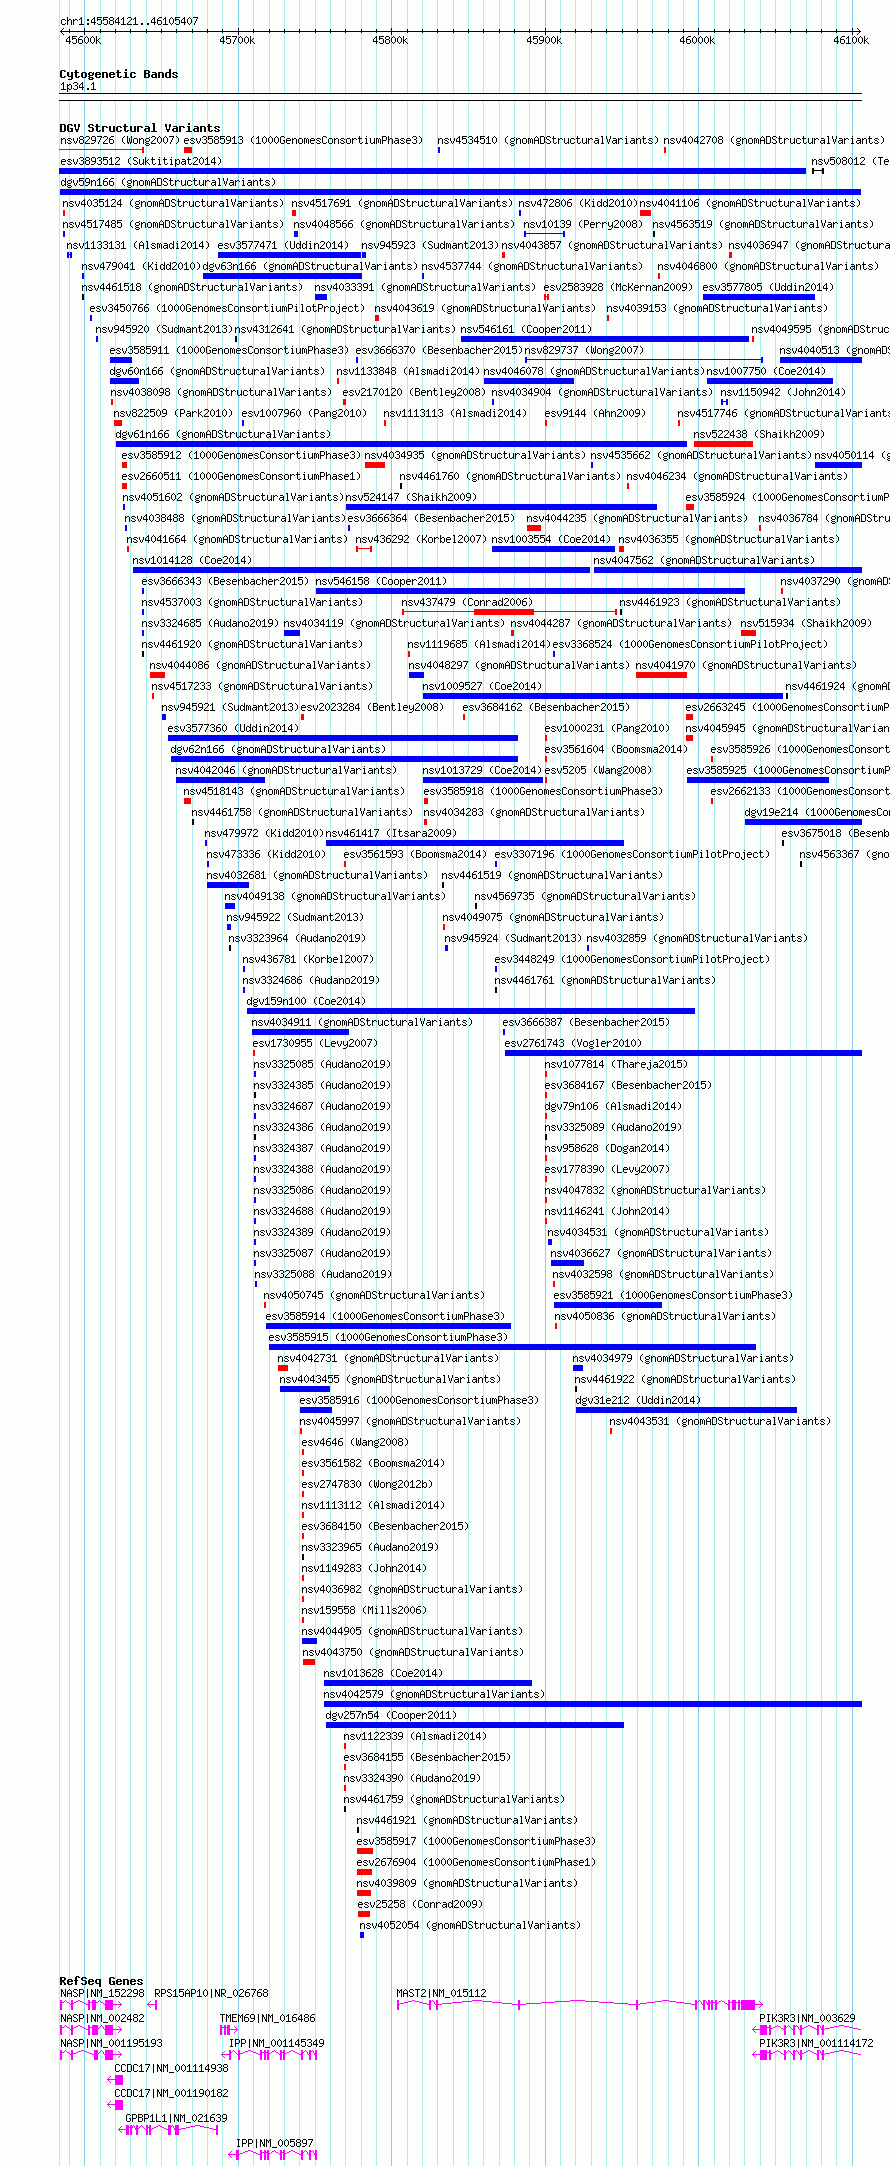Click esv1007960 (Pang2010) variant label
Screen dimensions: 890x2166
pyautogui.click(x=304, y=413)
